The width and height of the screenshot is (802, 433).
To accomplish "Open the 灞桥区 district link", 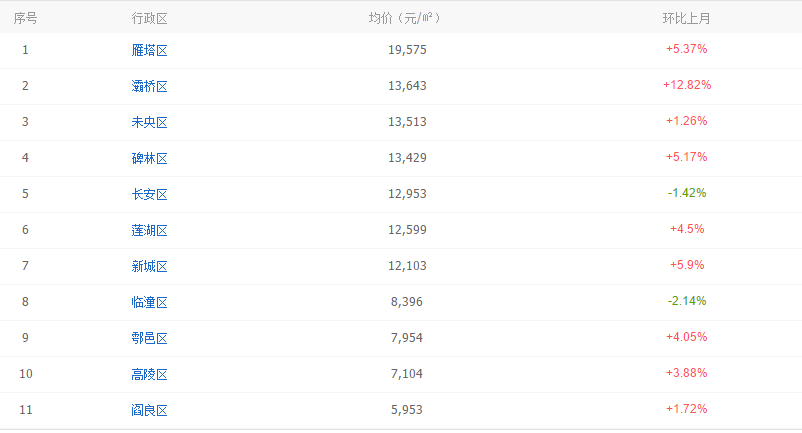I will click(149, 86).
